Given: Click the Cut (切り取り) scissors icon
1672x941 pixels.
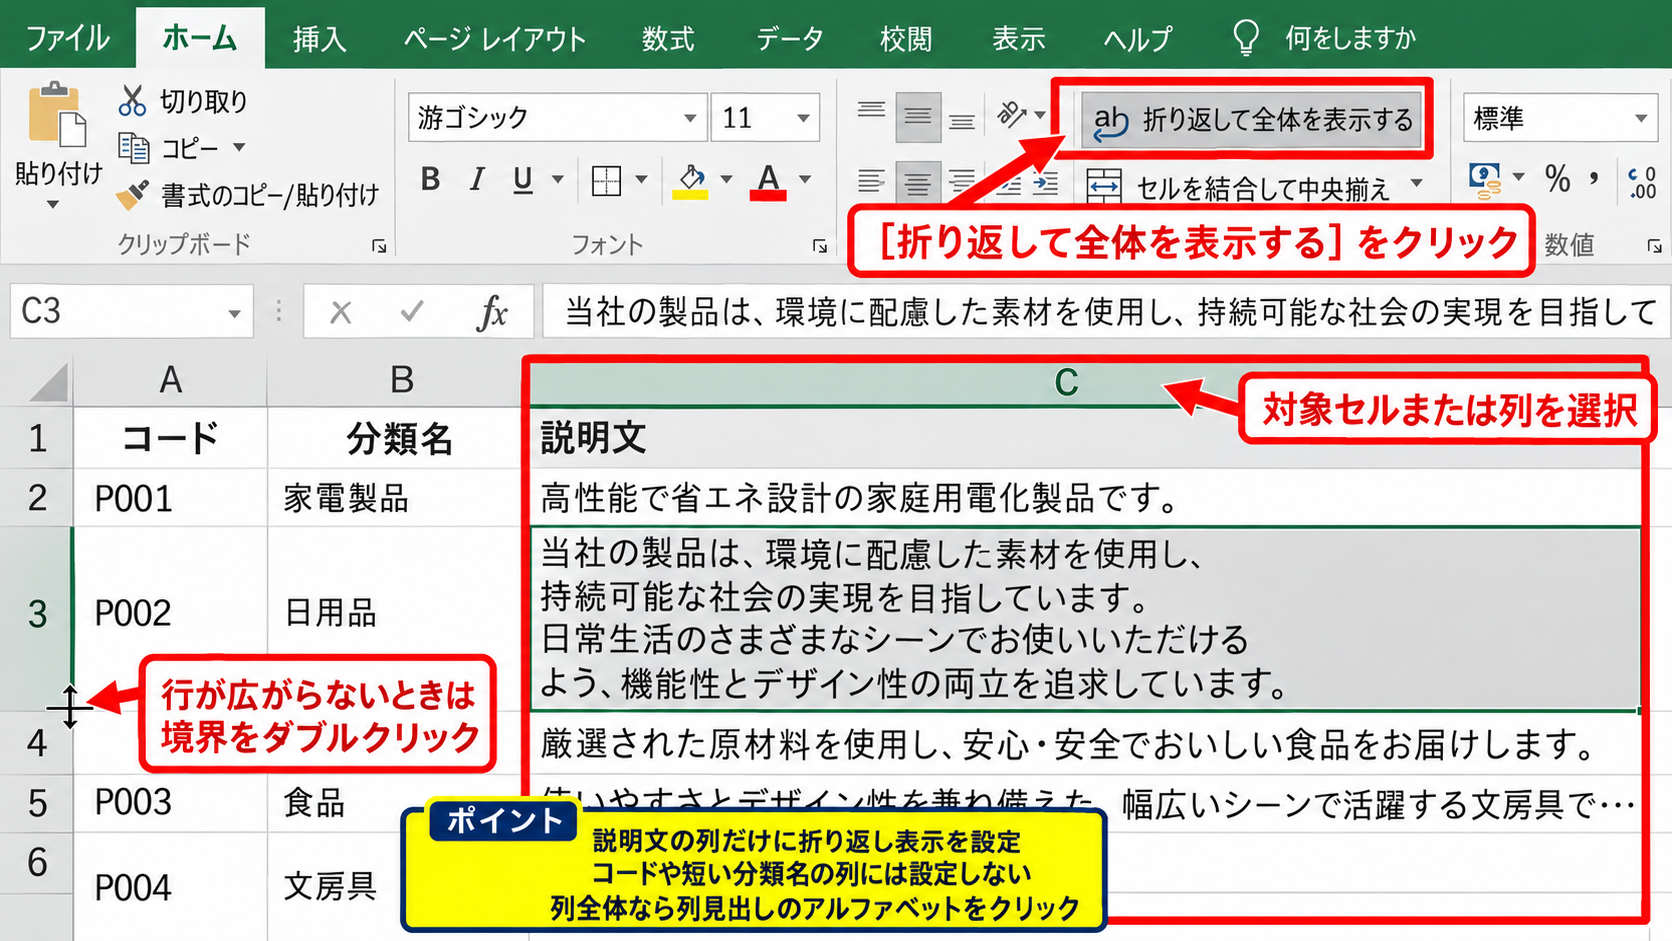Looking at the screenshot, I should point(132,100).
